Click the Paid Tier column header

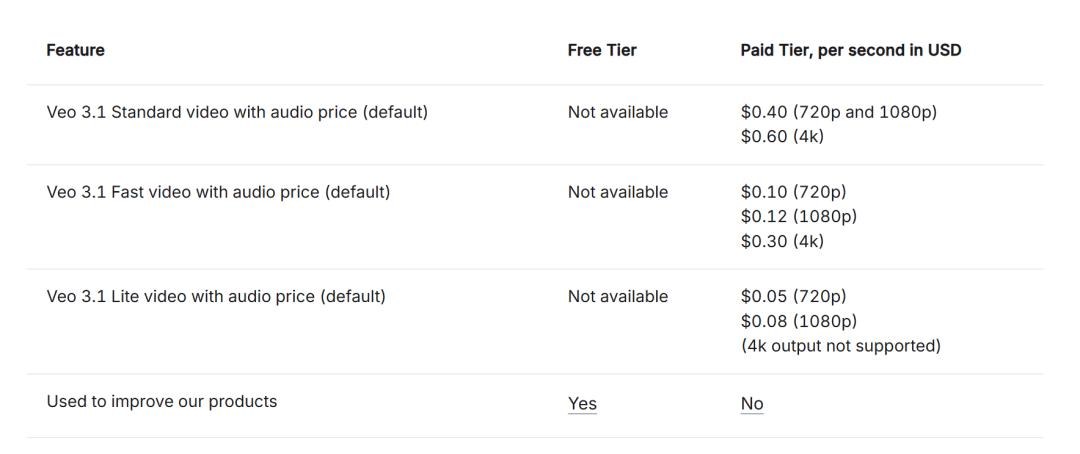tap(851, 50)
